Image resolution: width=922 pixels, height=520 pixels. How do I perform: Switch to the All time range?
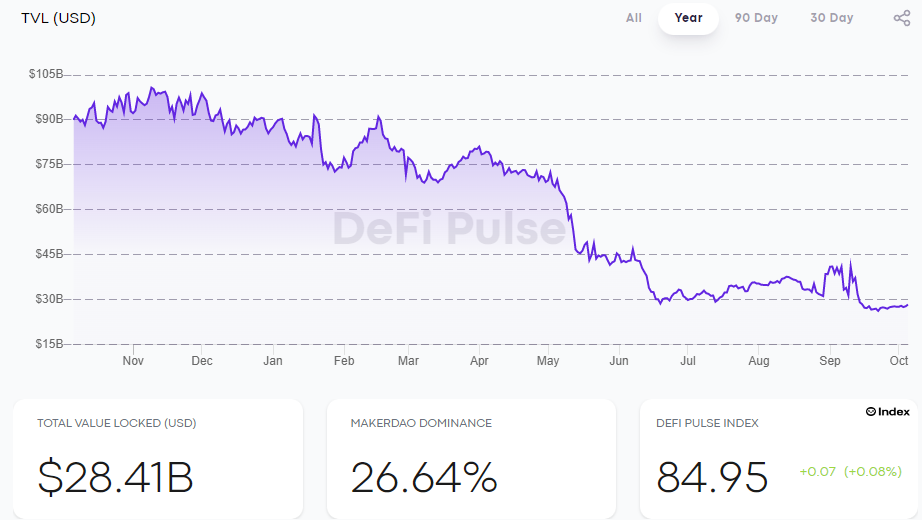(x=634, y=18)
